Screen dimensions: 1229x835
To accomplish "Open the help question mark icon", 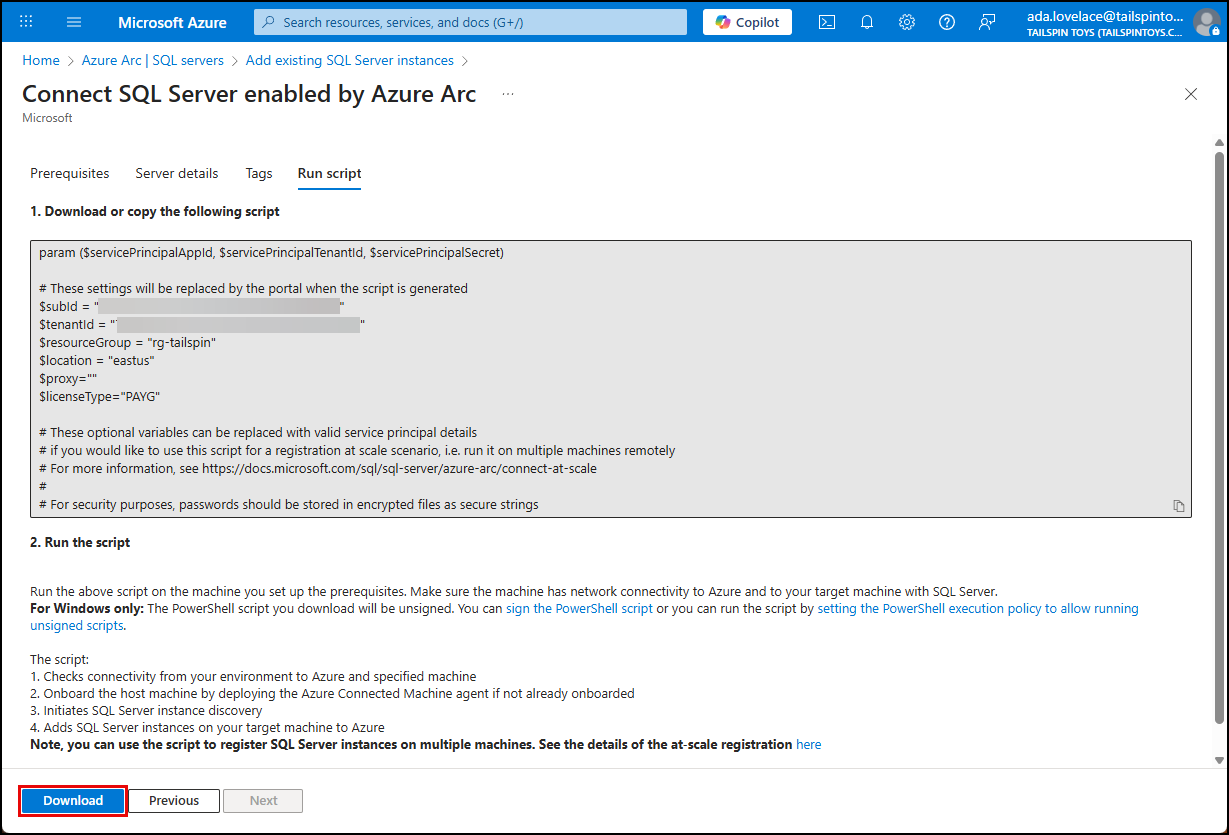I will pos(946,21).
